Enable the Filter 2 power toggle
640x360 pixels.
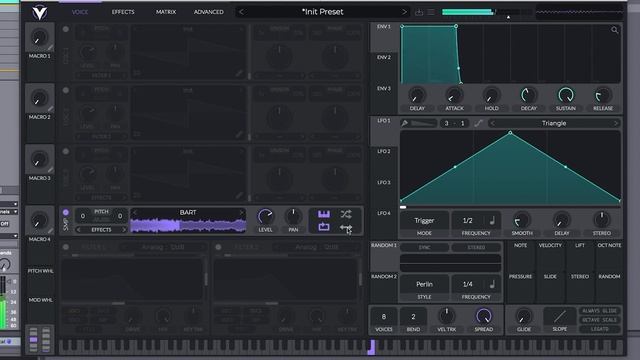point(218,247)
